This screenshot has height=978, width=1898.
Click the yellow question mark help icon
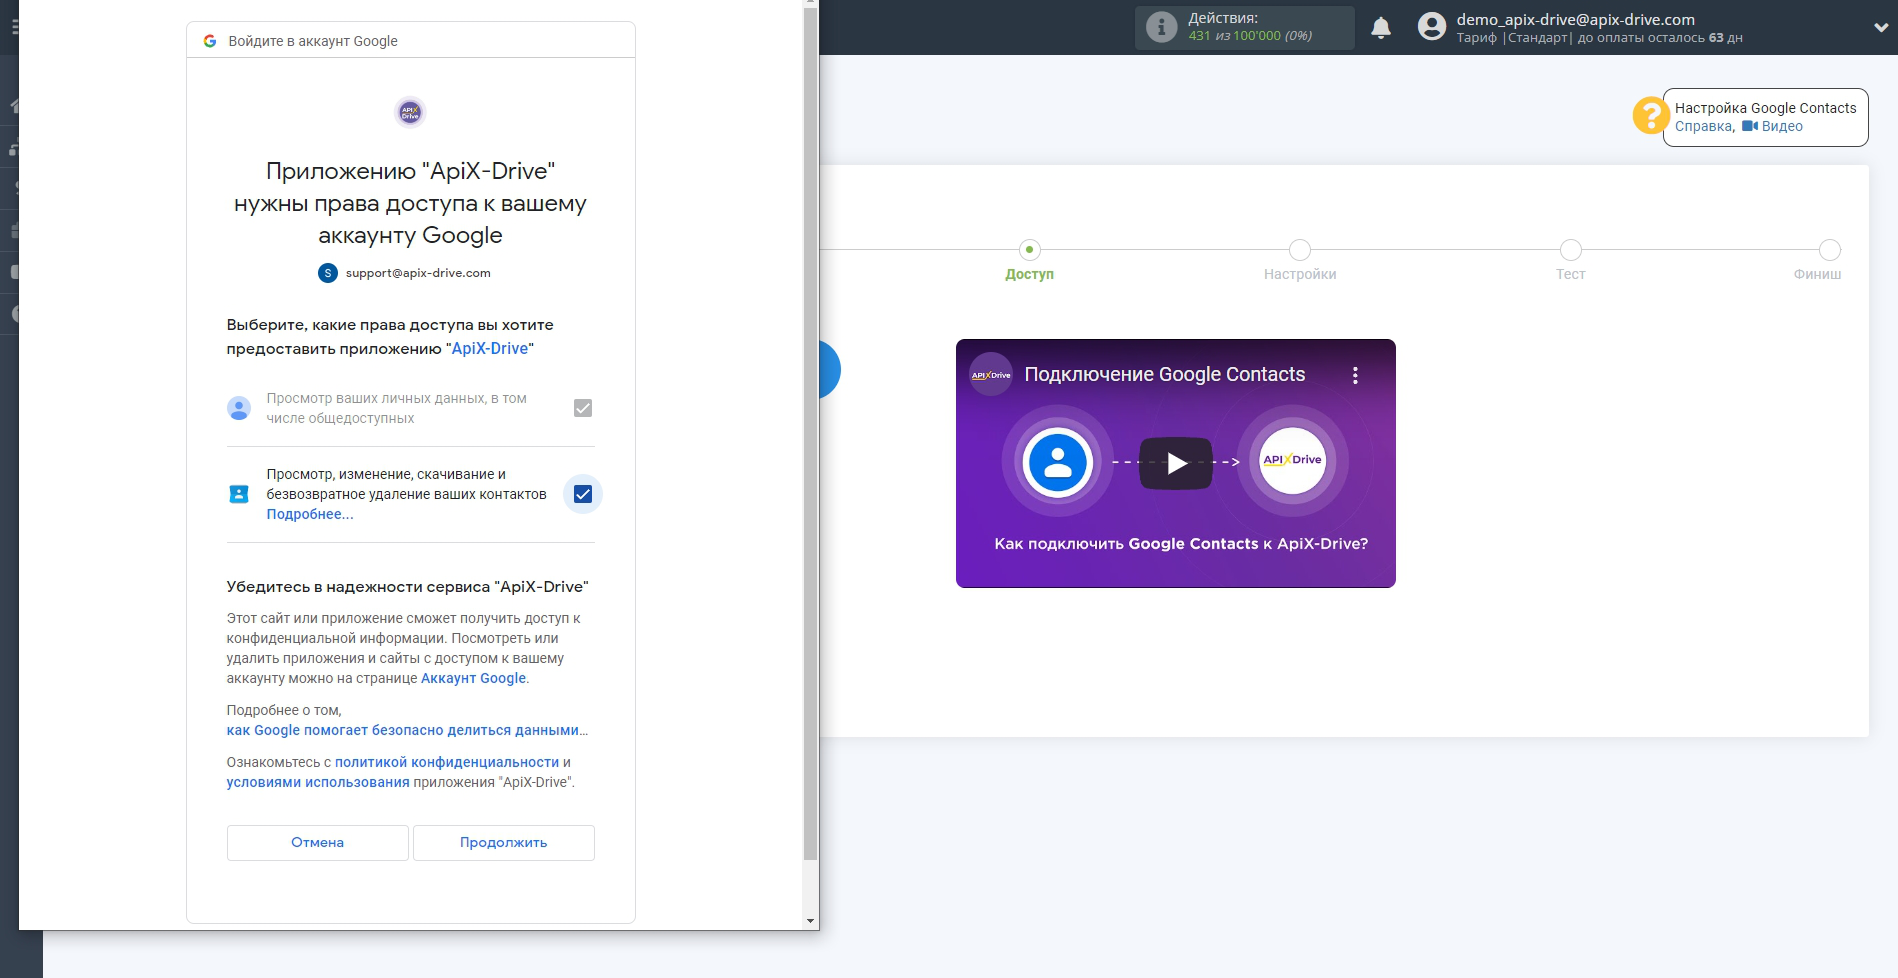(x=1650, y=115)
